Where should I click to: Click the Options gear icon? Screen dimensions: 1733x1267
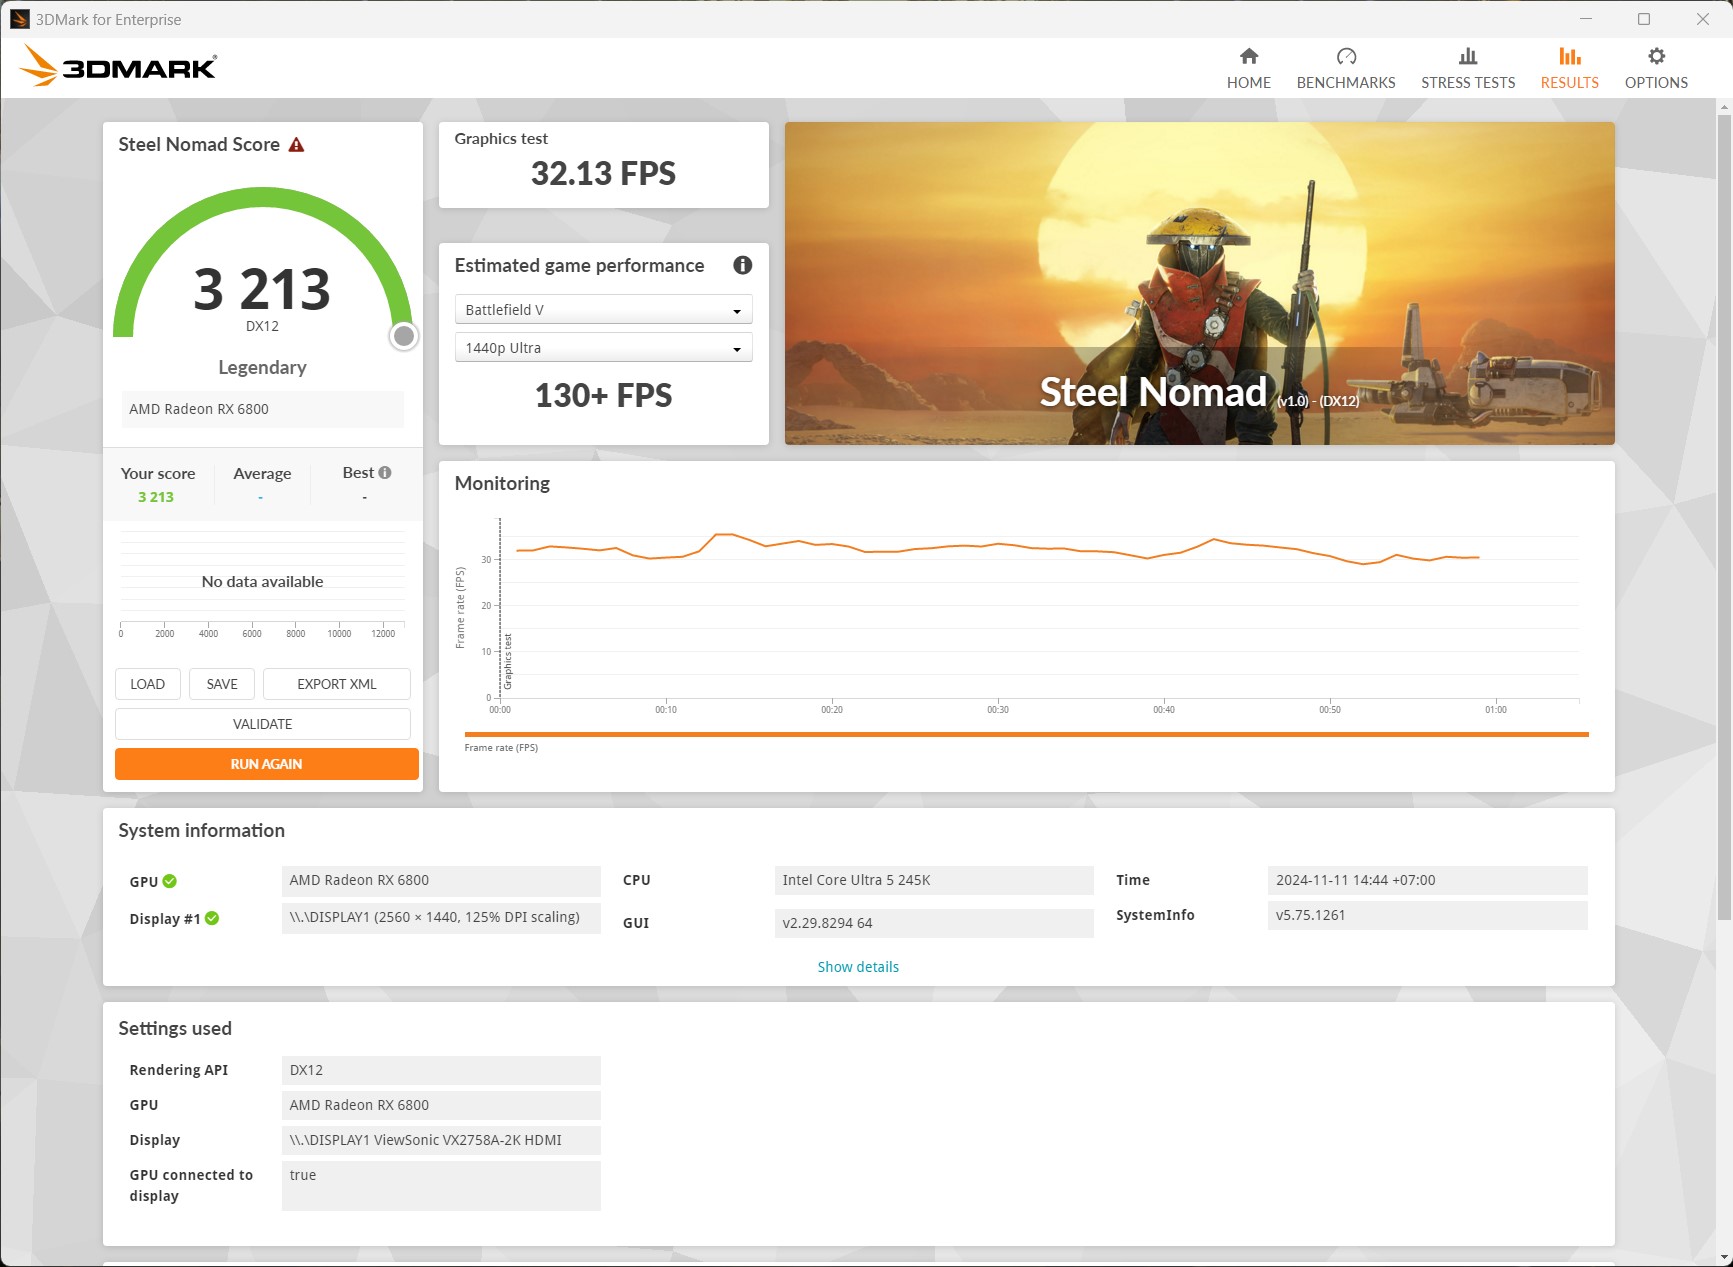tap(1656, 56)
